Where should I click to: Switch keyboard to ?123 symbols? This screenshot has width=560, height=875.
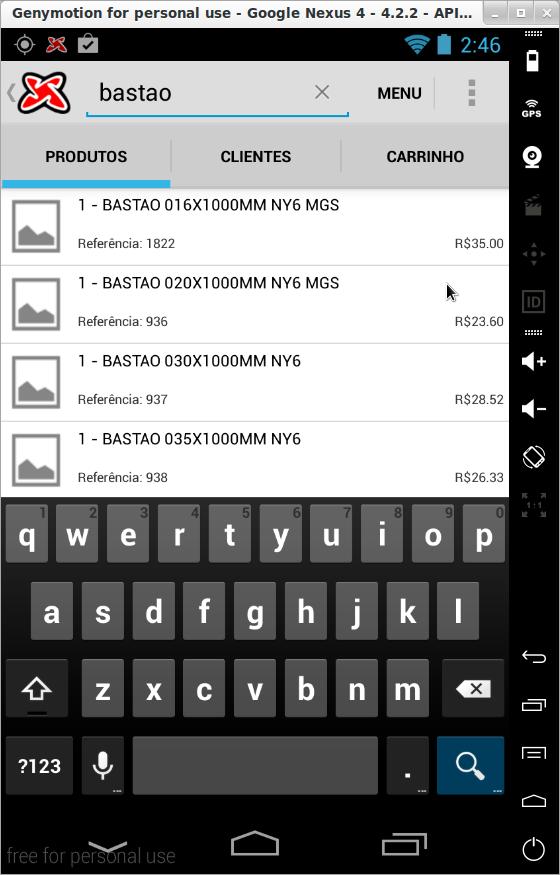click(x=39, y=765)
